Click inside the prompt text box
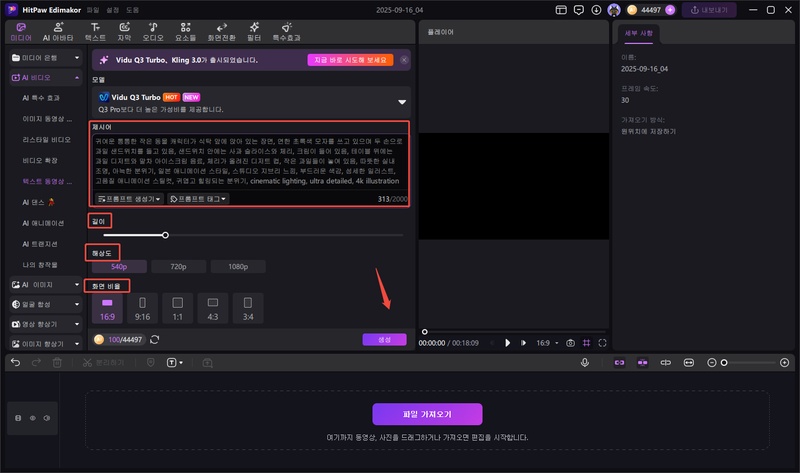 pyautogui.click(x=249, y=161)
